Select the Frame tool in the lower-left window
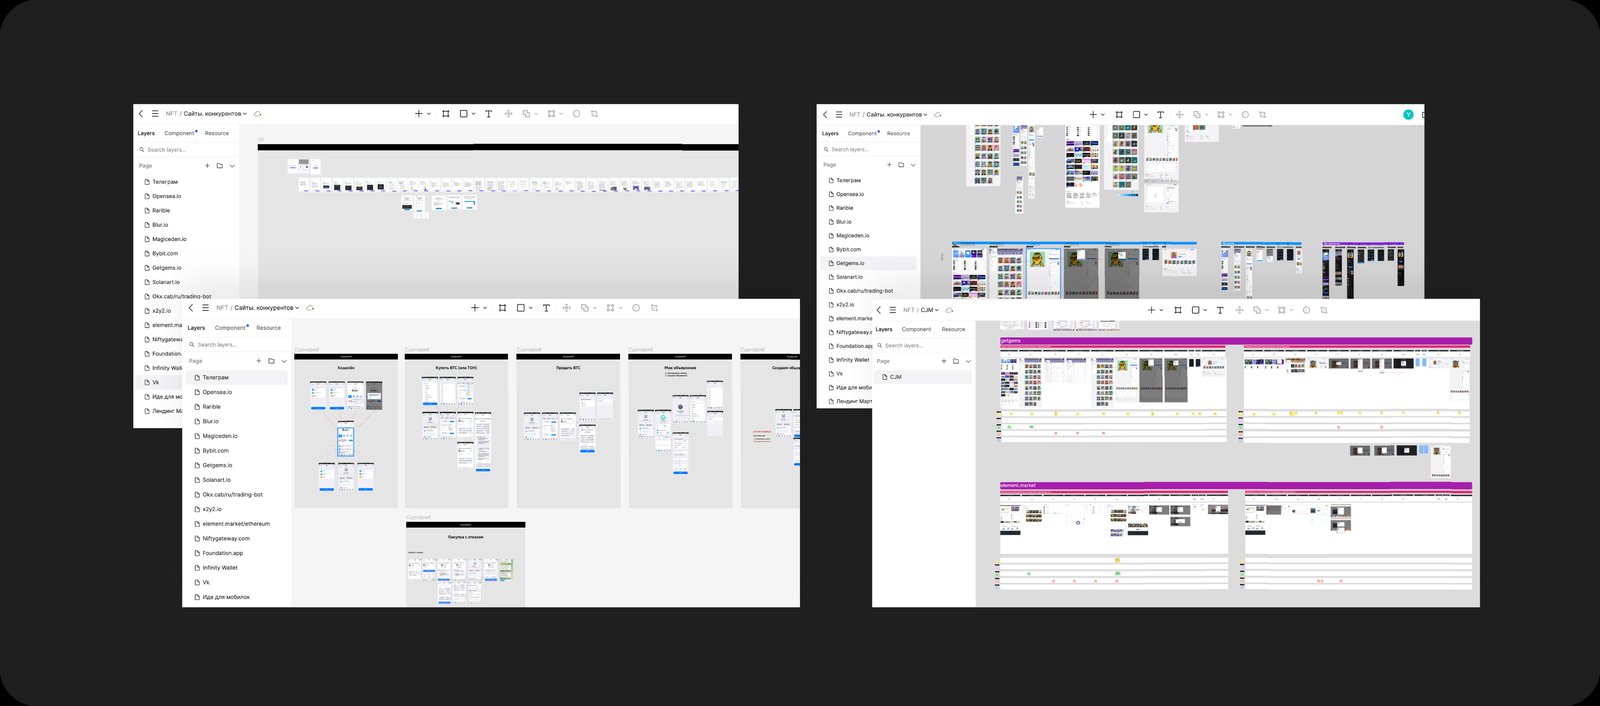The height and width of the screenshot is (706, 1600). coord(502,308)
